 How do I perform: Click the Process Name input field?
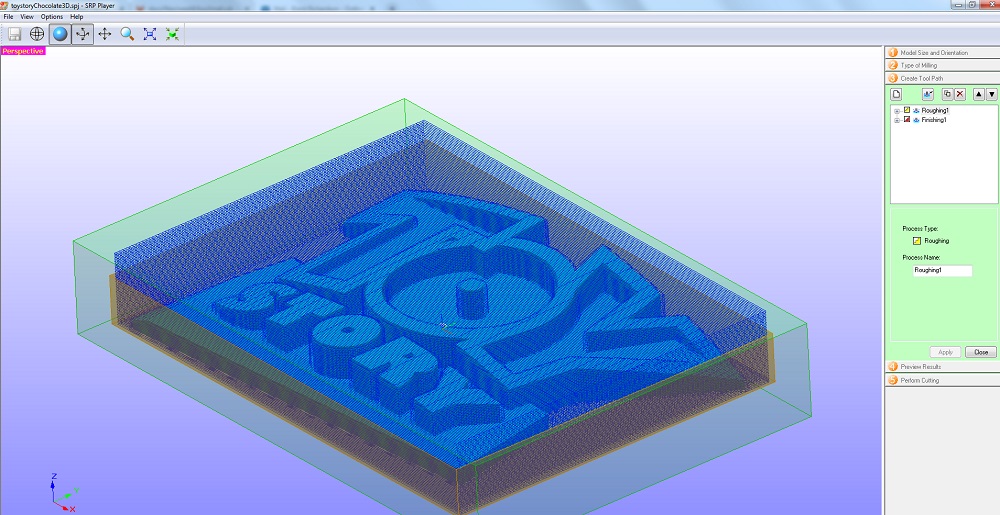pyautogui.click(x=943, y=270)
